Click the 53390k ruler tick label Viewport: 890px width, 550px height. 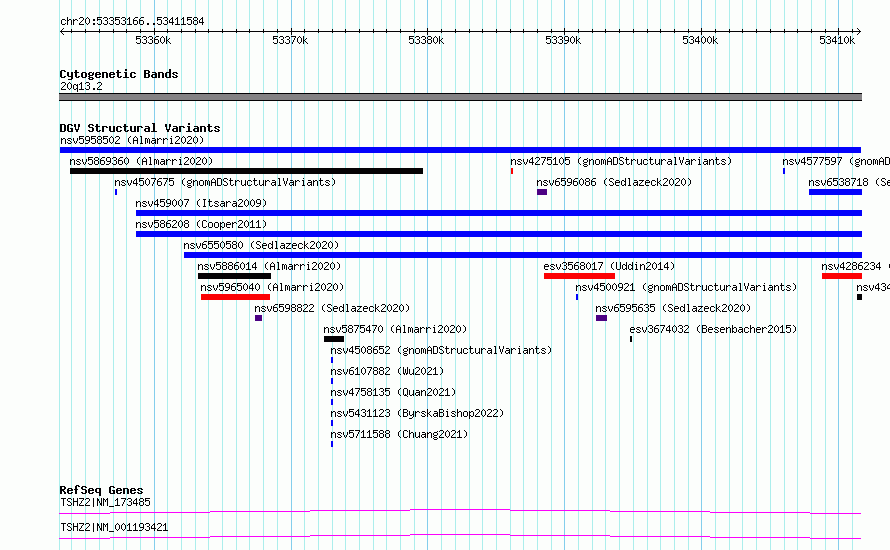click(563, 40)
